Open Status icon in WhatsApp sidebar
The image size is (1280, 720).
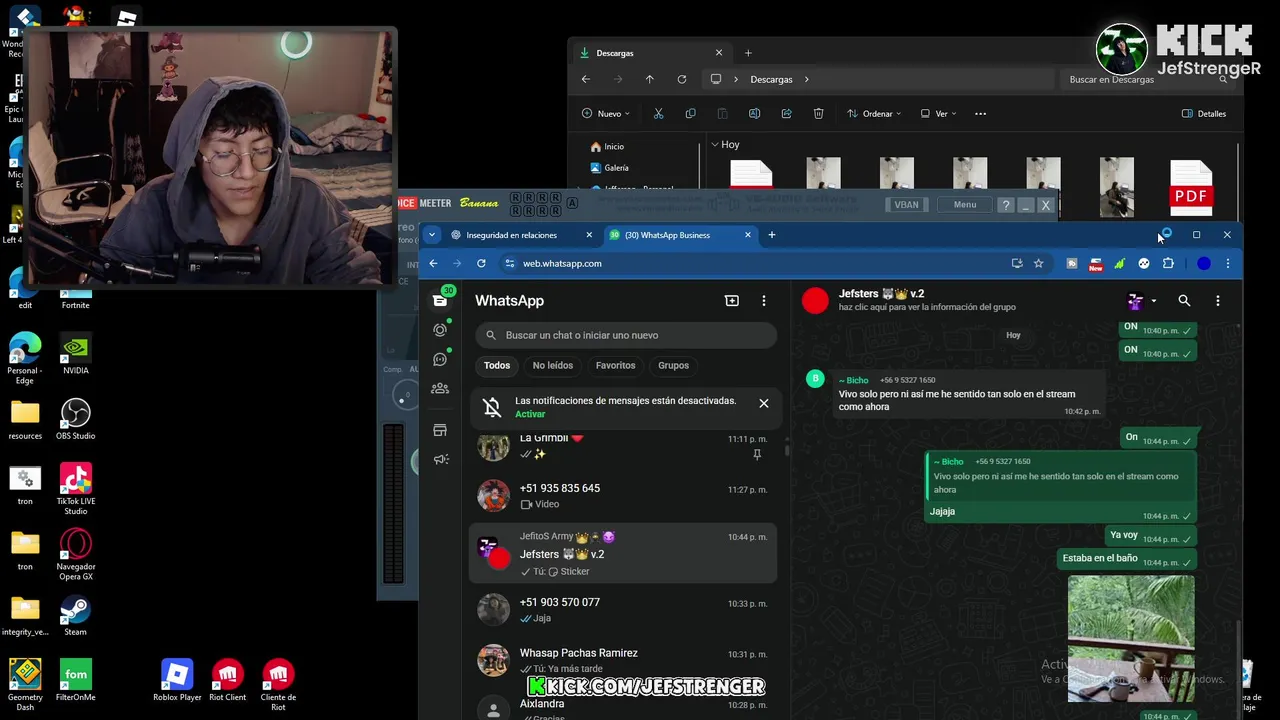pos(440,330)
